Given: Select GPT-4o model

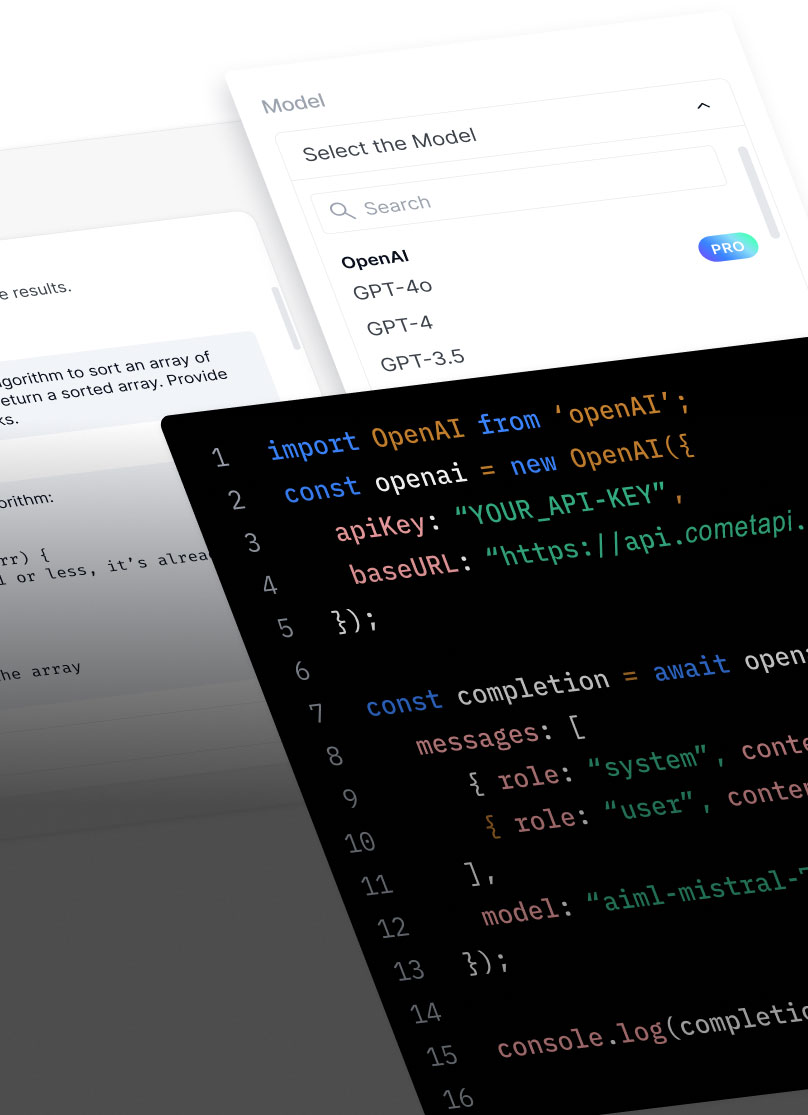Looking at the screenshot, I should click(393, 288).
